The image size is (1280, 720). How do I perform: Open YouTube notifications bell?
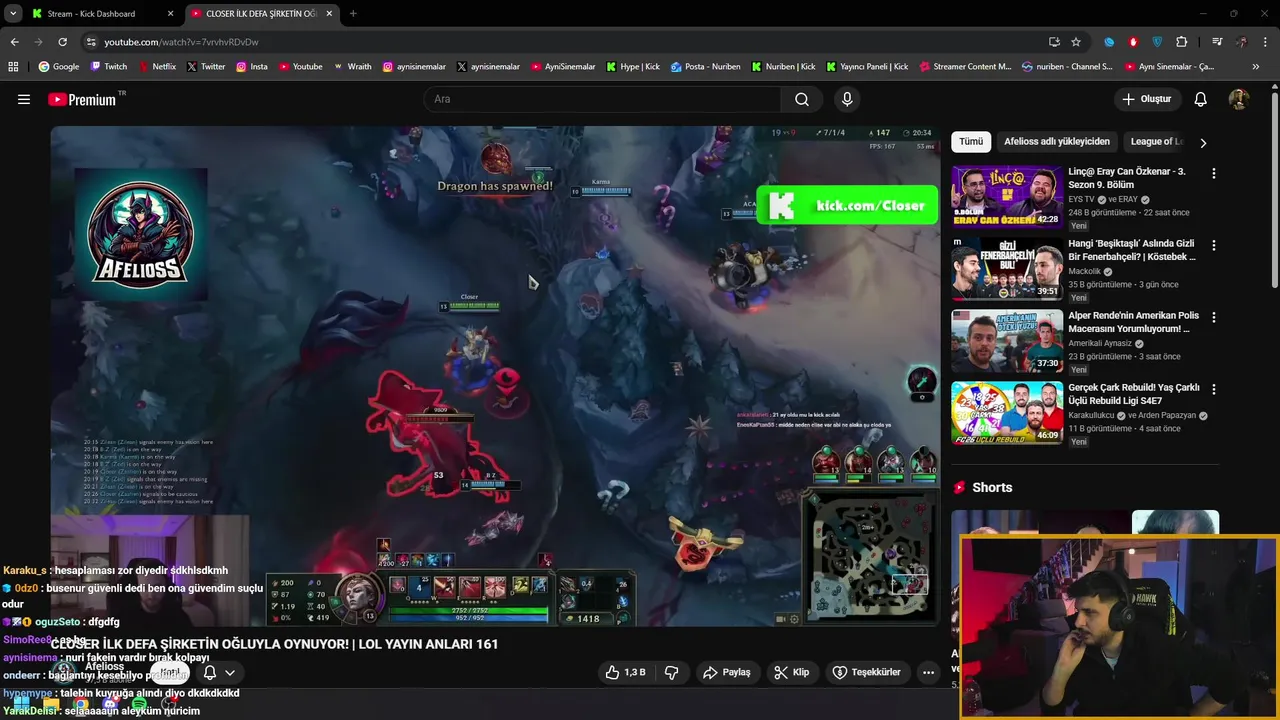(1201, 99)
